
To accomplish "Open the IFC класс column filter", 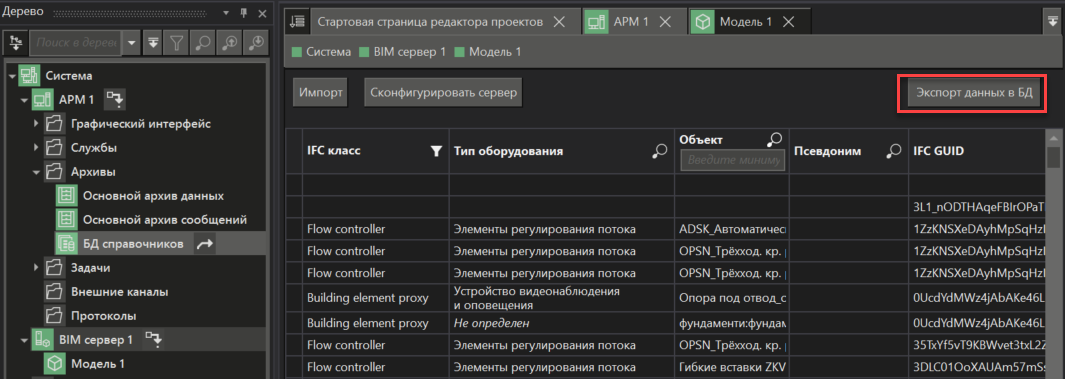I will tap(436, 151).
